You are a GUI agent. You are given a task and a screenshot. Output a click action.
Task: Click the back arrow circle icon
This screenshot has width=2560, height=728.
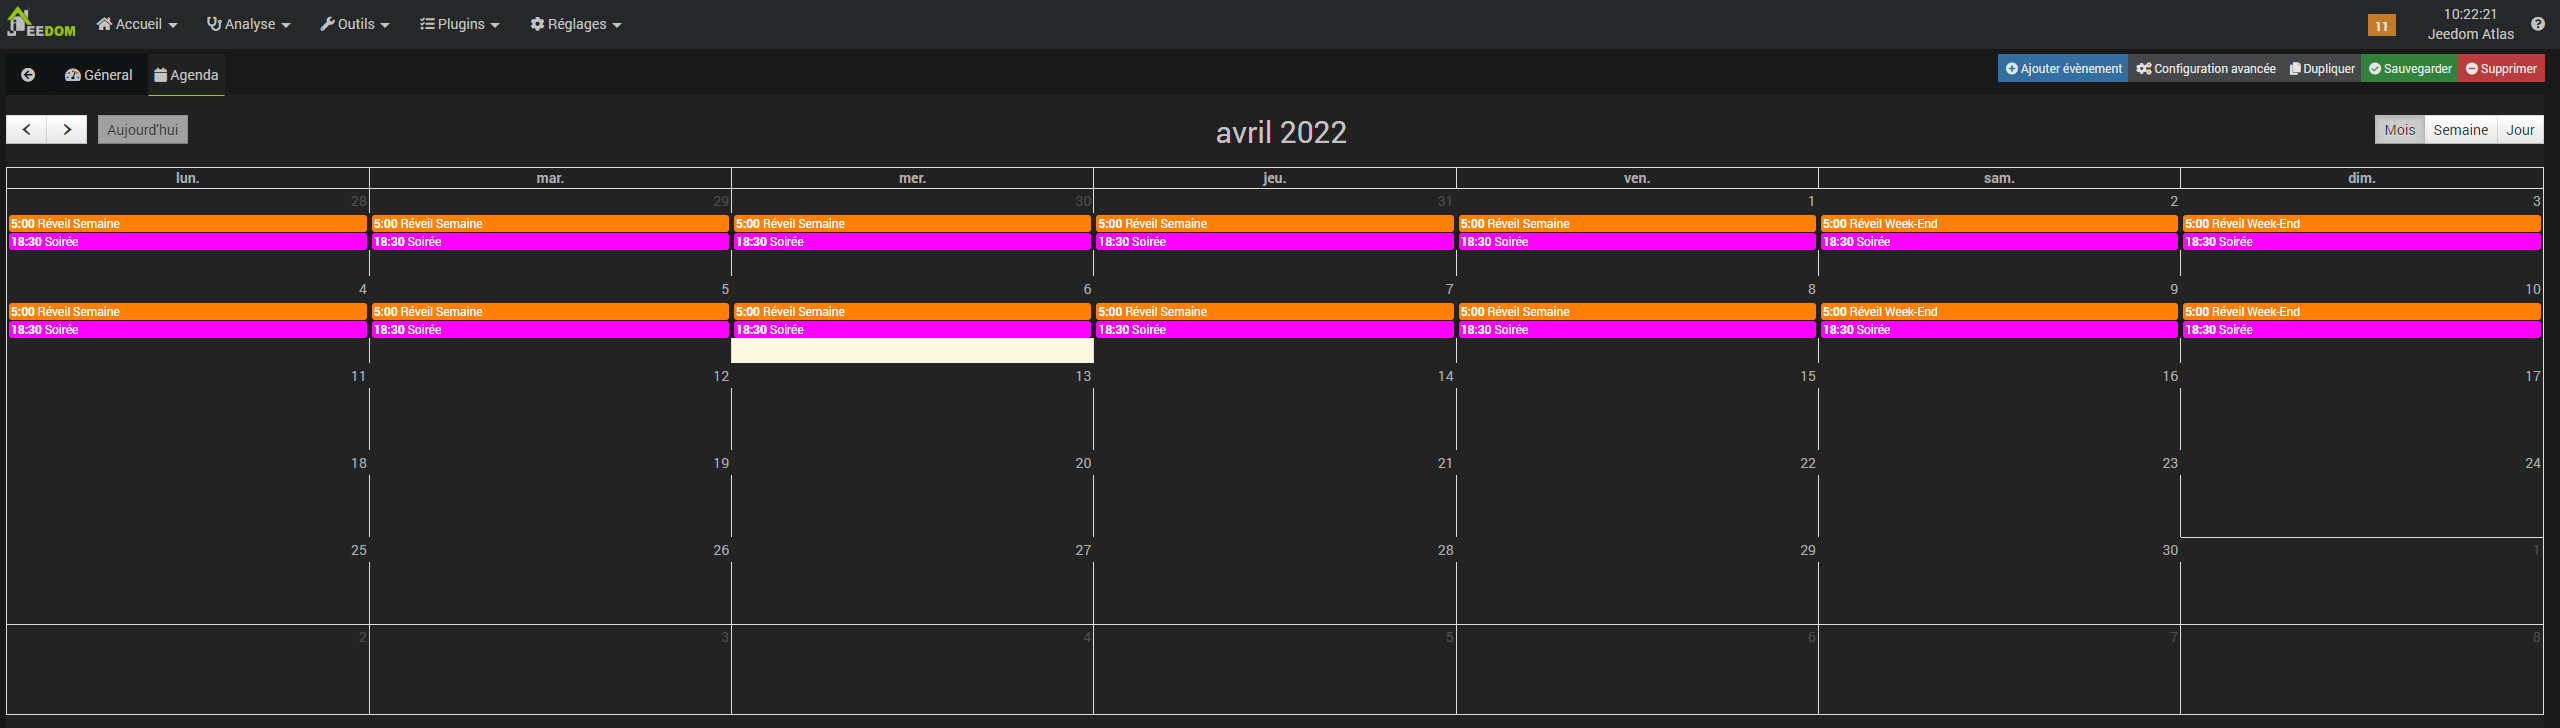coord(28,75)
